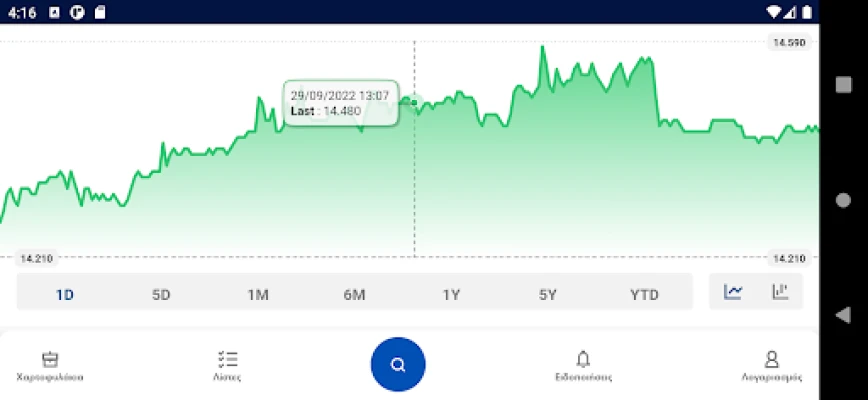This screenshot has height=400, width=868.
Task: Tap the chart tooltip showing Last 14.480
Action: coord(340,103)
